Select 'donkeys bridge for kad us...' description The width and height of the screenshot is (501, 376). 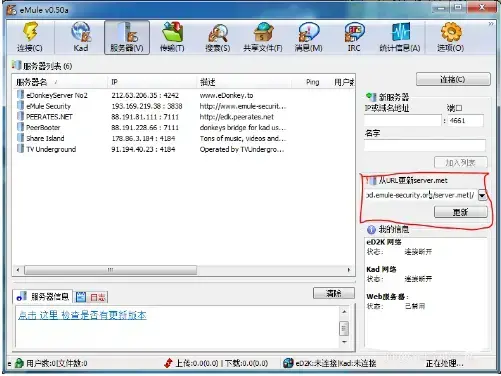(x=243, y=127)
